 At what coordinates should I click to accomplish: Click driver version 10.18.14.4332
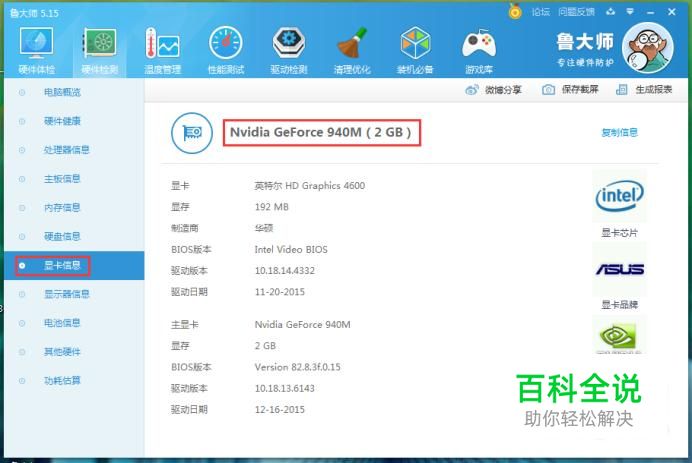285,271
